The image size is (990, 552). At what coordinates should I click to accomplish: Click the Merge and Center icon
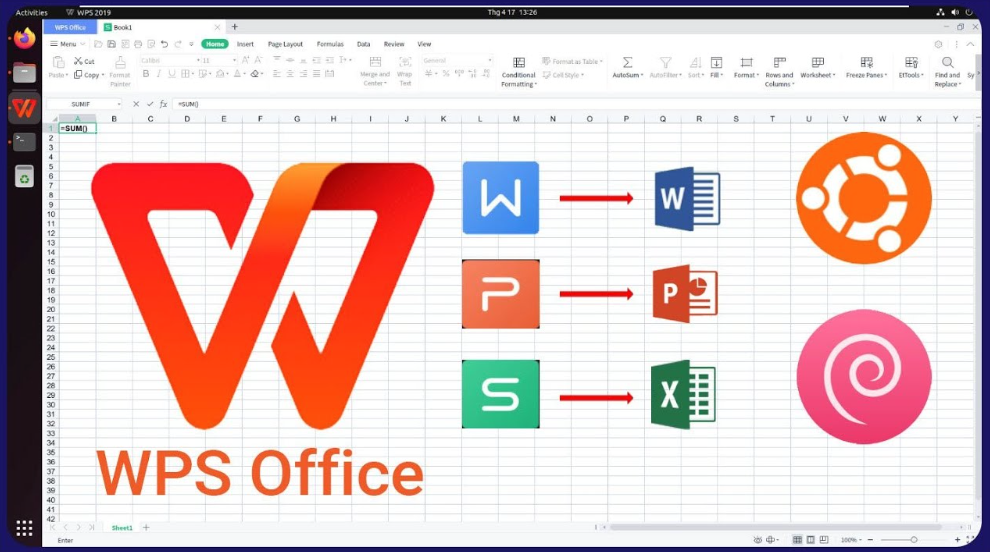click(375, 62)
